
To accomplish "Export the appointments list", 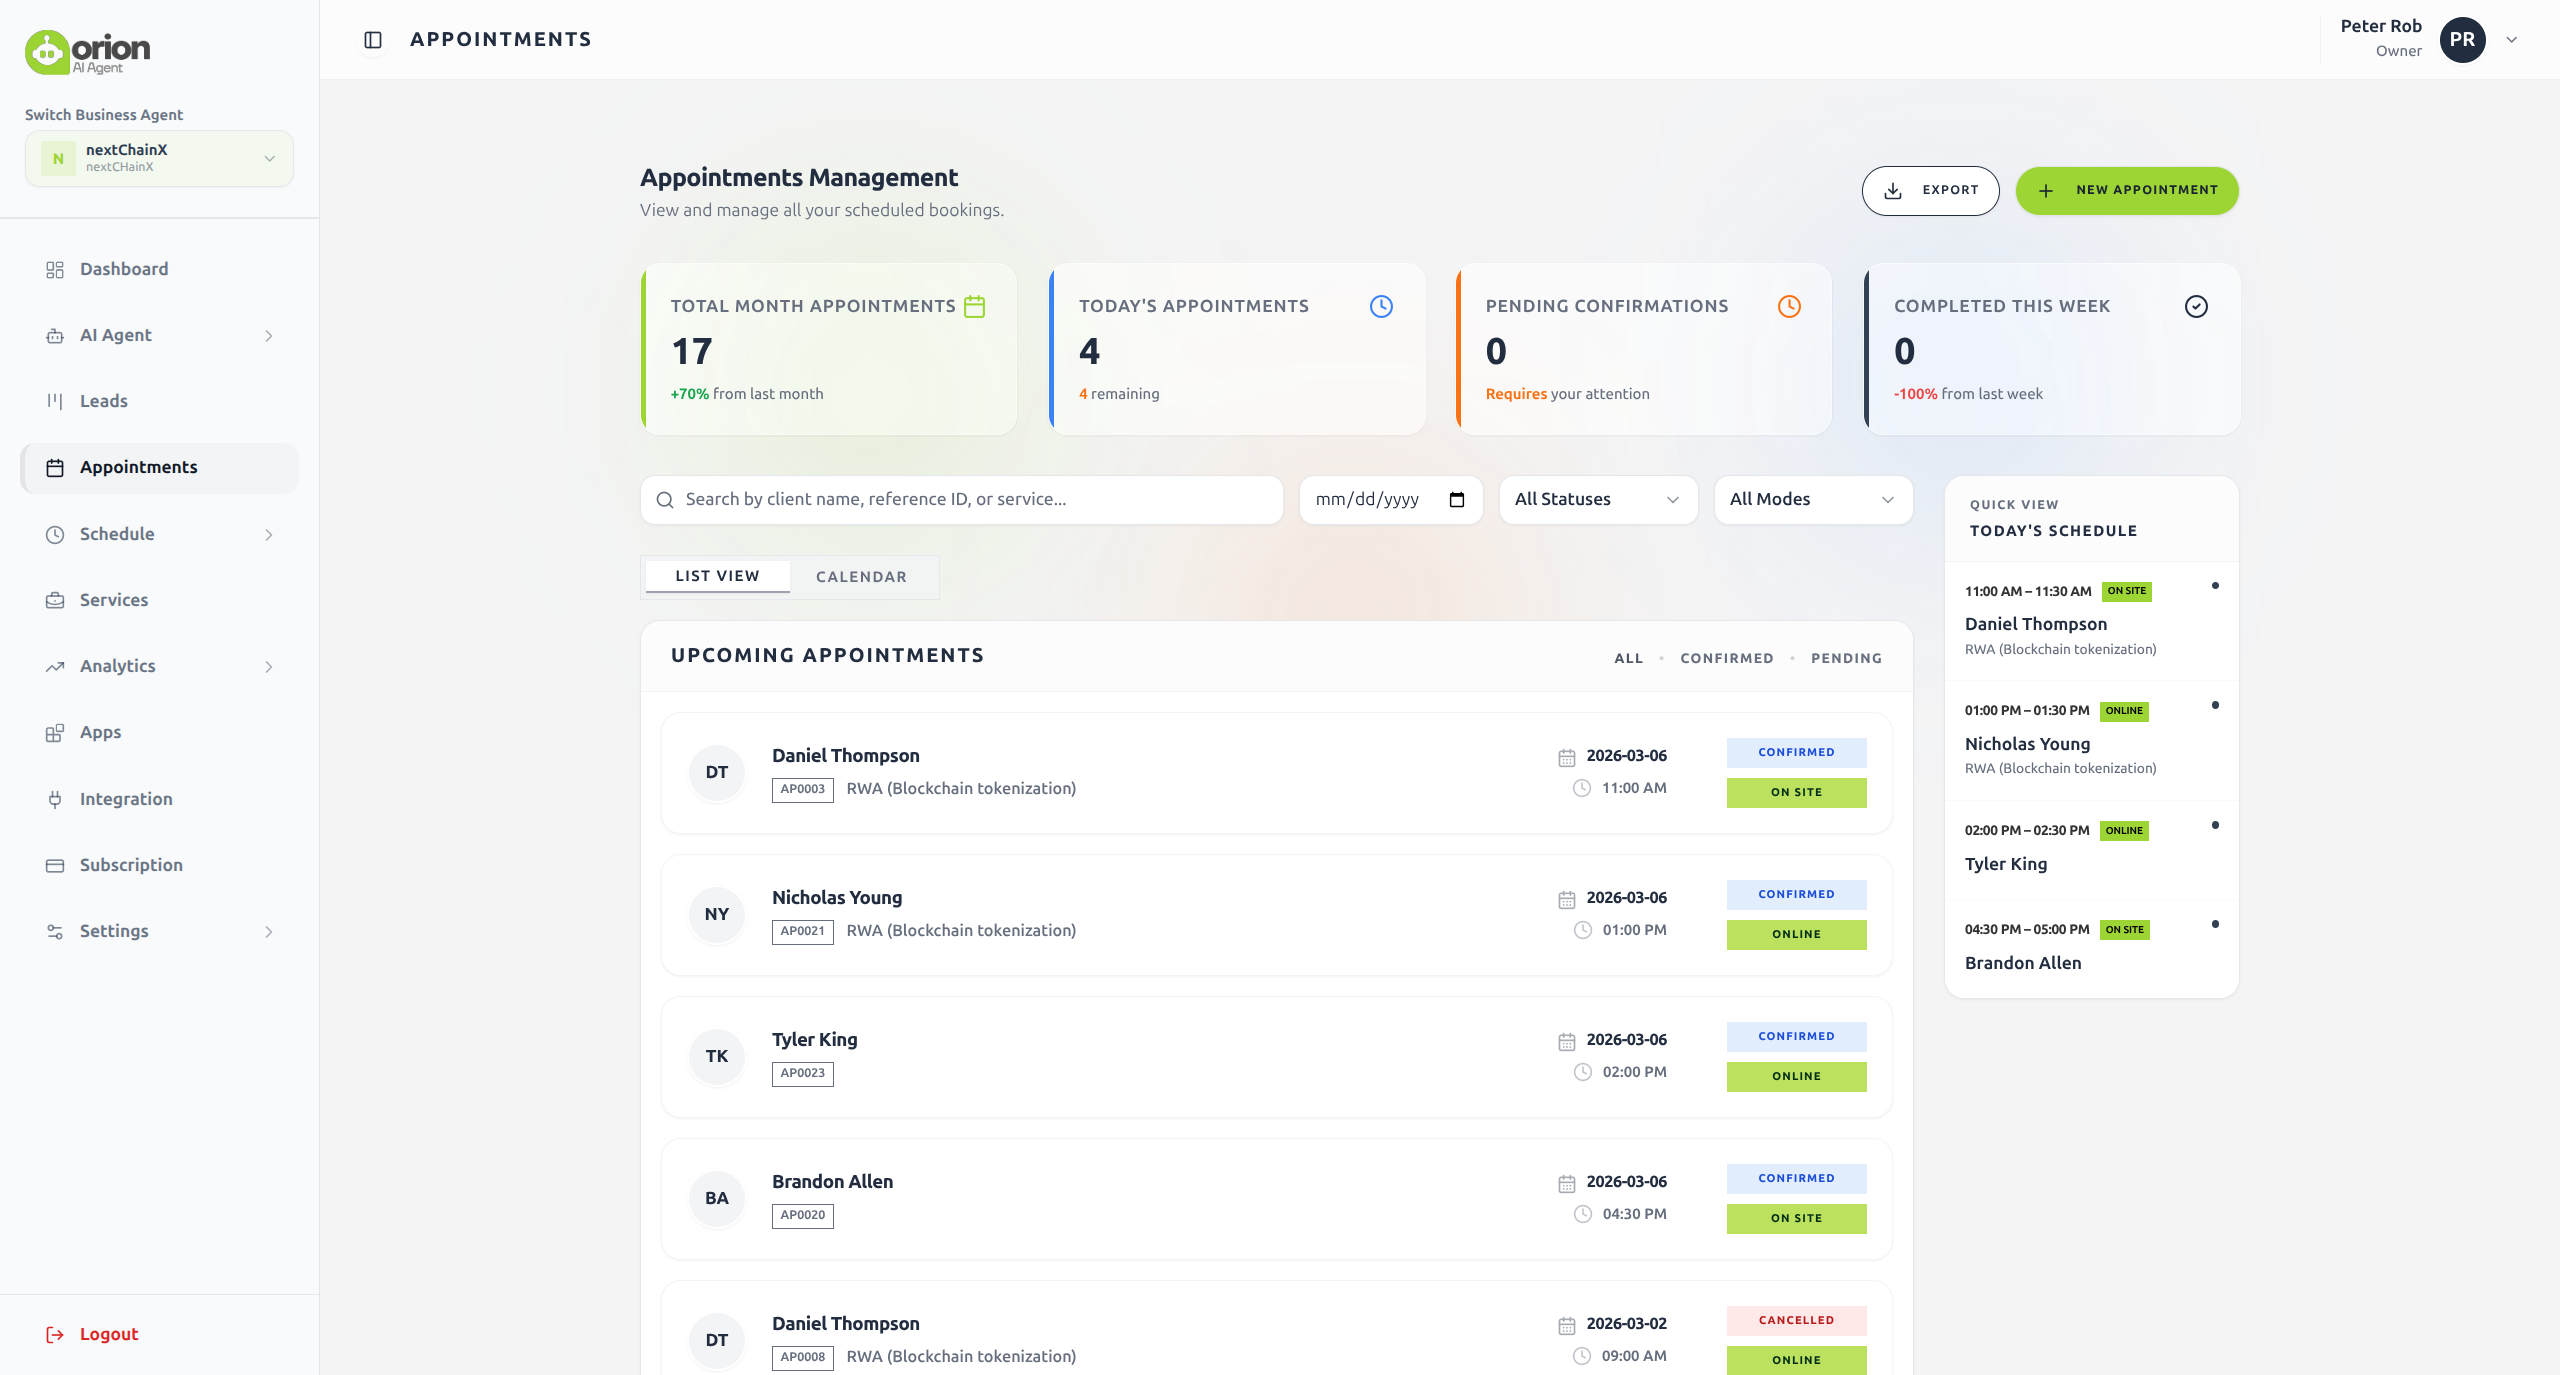I will [x=1930, y=190].
